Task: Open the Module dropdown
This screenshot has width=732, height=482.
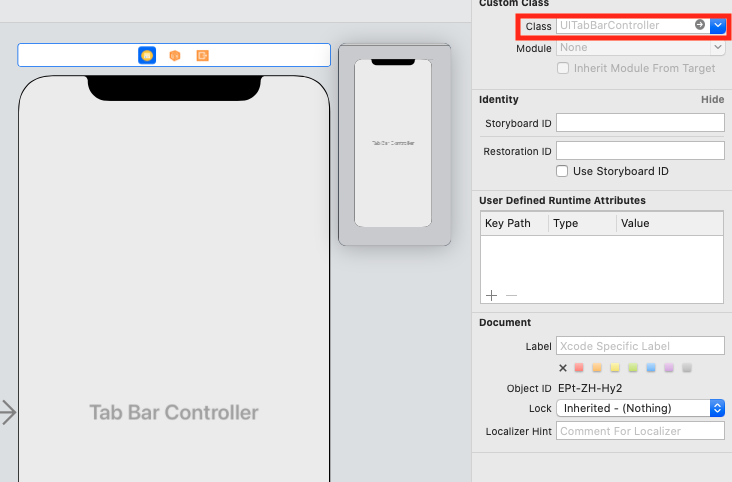Action: [x=718, y=47]
